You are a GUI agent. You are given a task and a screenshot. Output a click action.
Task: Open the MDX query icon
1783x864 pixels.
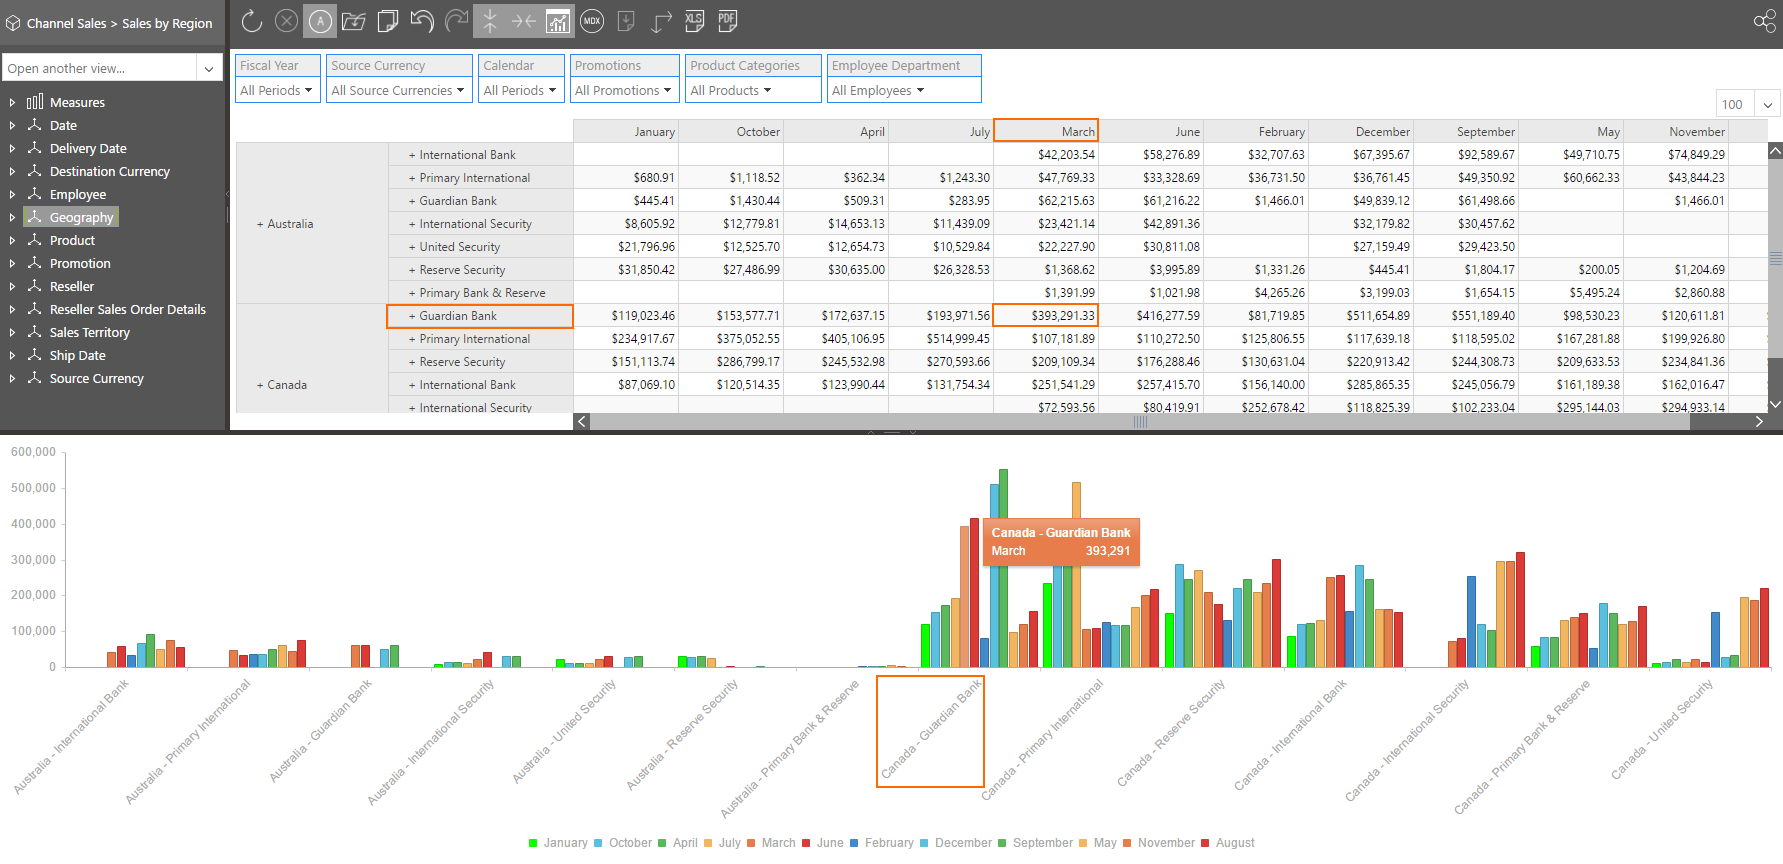tap(592, 20)
